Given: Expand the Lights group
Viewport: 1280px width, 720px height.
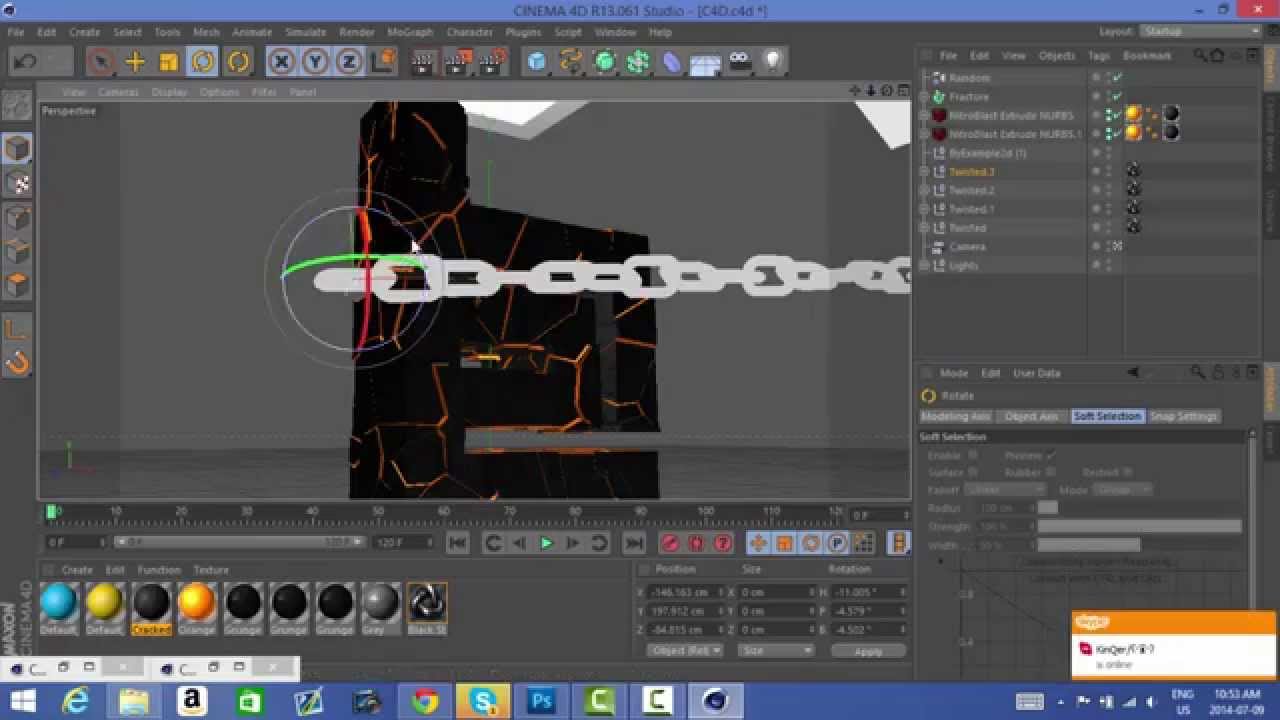Looking at the screenshot, I should coord(924,266).
